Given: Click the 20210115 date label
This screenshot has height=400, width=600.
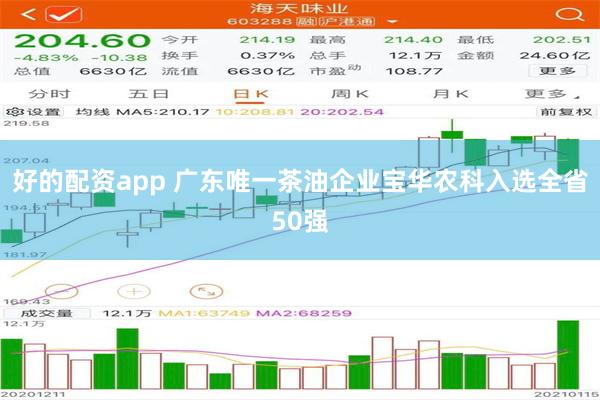Looking at the screenshot, I should [x=567, y=394].
